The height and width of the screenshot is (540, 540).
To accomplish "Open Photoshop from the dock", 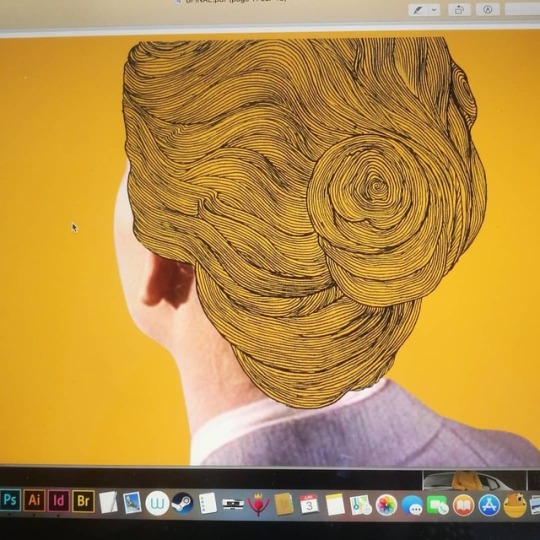I will pos(10,500).
